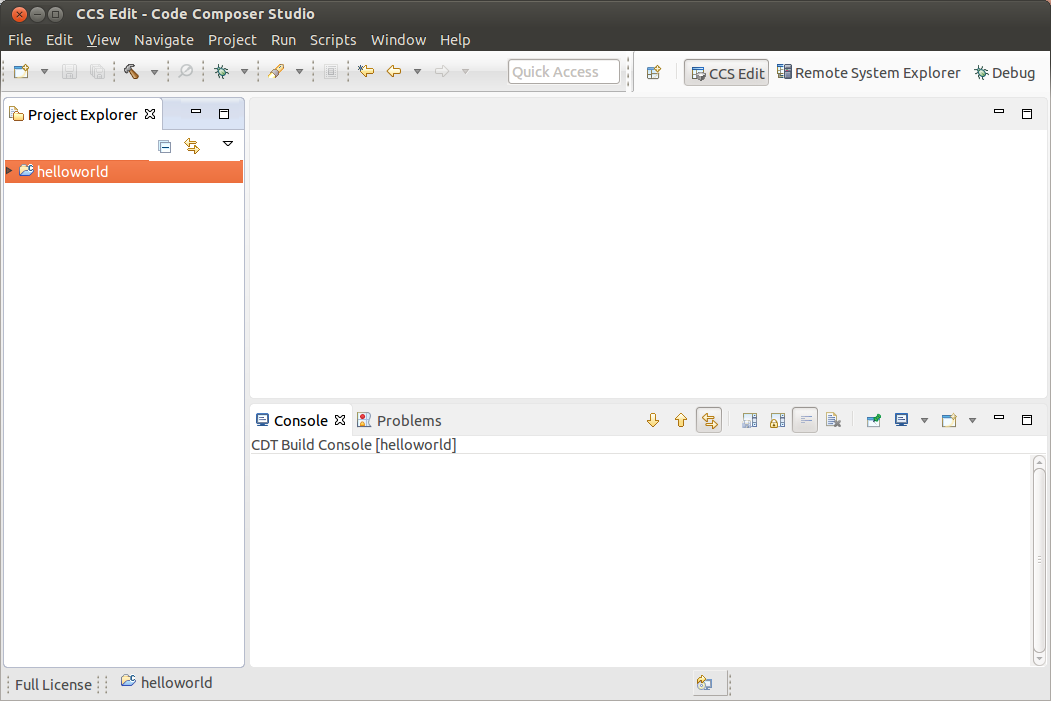Pin the Console view
This screenshot has height=701, width=1051.
pos(873,420)
